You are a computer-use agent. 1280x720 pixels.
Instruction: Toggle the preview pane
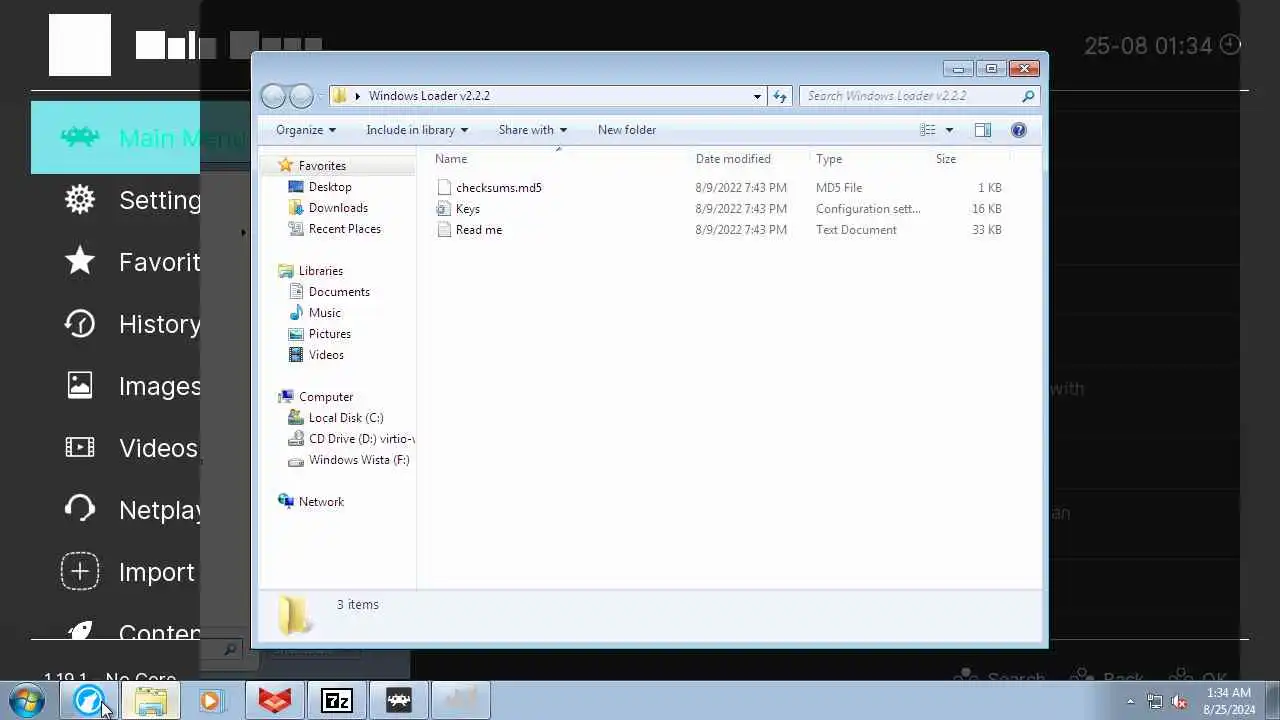click(x=983, y=130)
